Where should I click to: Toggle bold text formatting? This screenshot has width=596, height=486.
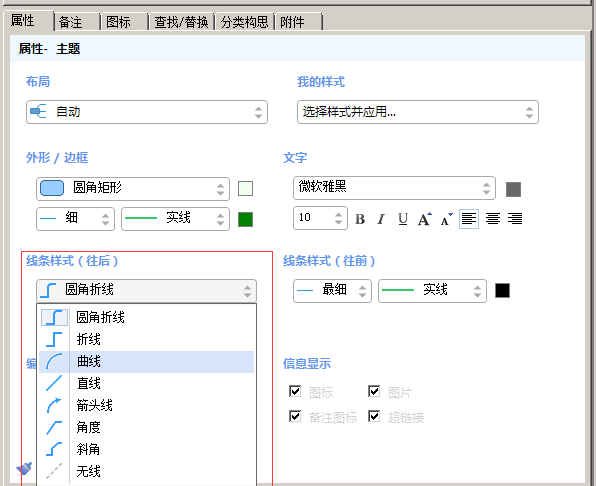[x=360, y=219]
